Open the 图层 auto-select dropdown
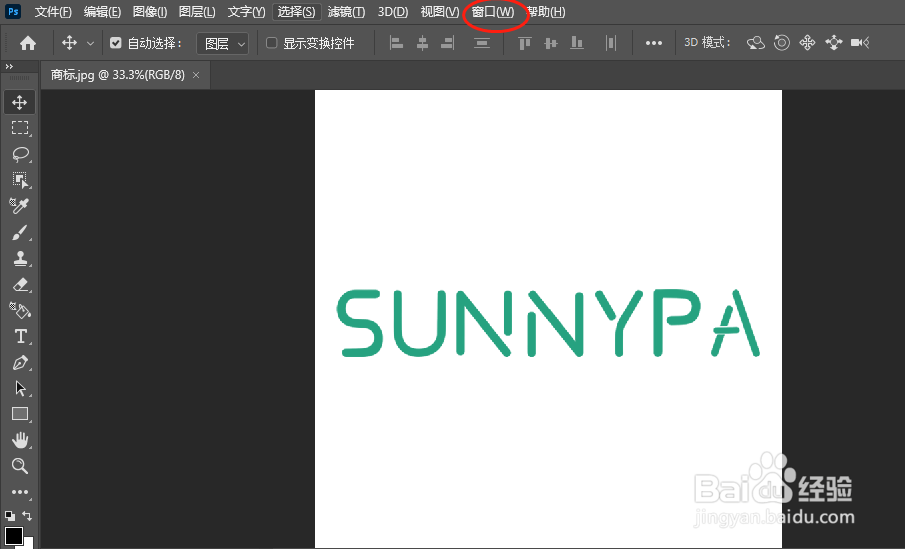The width and height of the screenshot is (905, 549). 223,43
